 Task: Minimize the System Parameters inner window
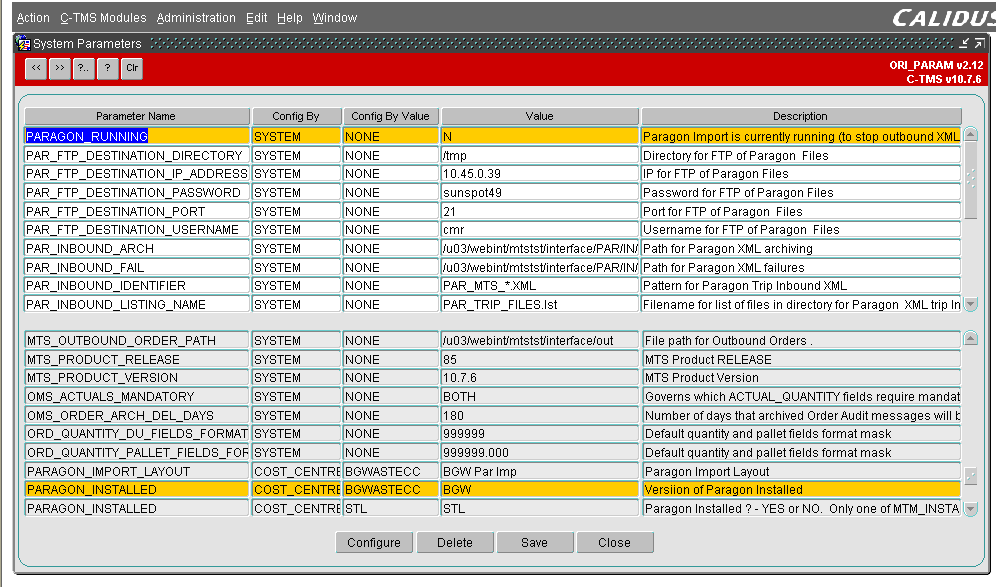pos(964,43)
